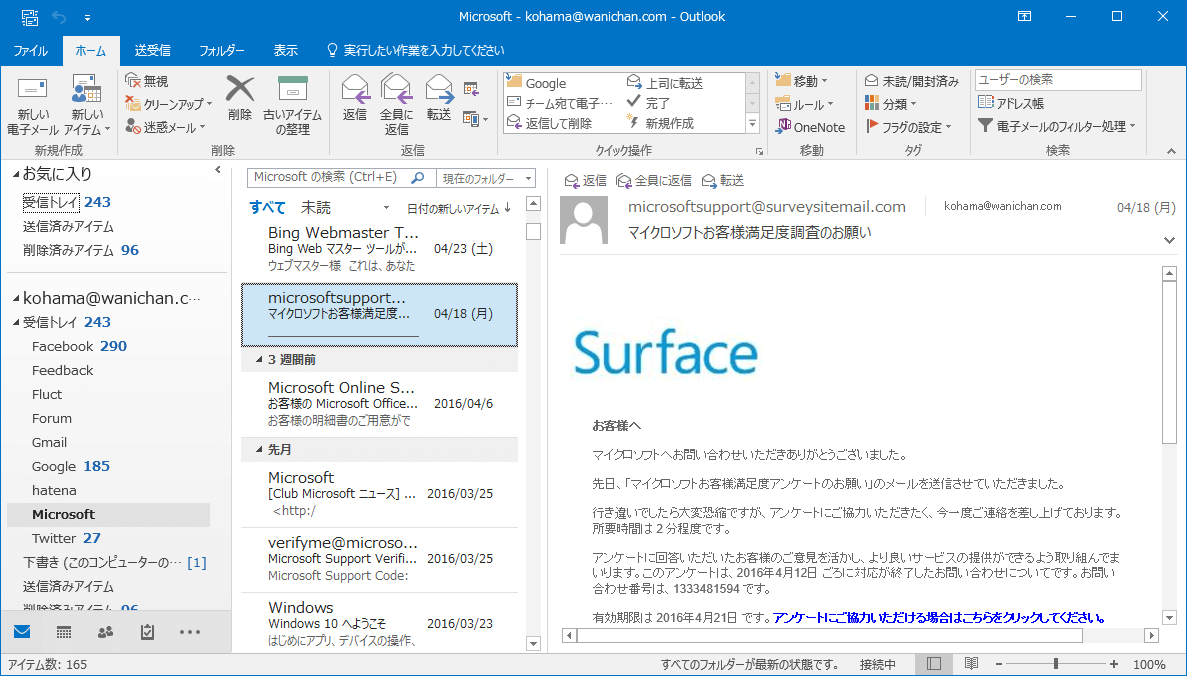This screenshot has height=676, width=1187.
Task: Switch to reading view in status bar
Action: coord(971,664)
